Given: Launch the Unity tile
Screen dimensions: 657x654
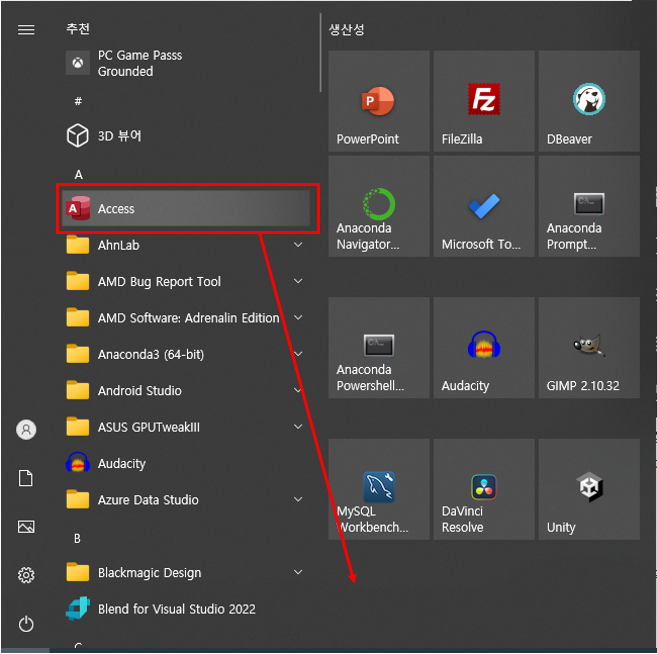Looking at the screenshot, I should pos(589,489).
